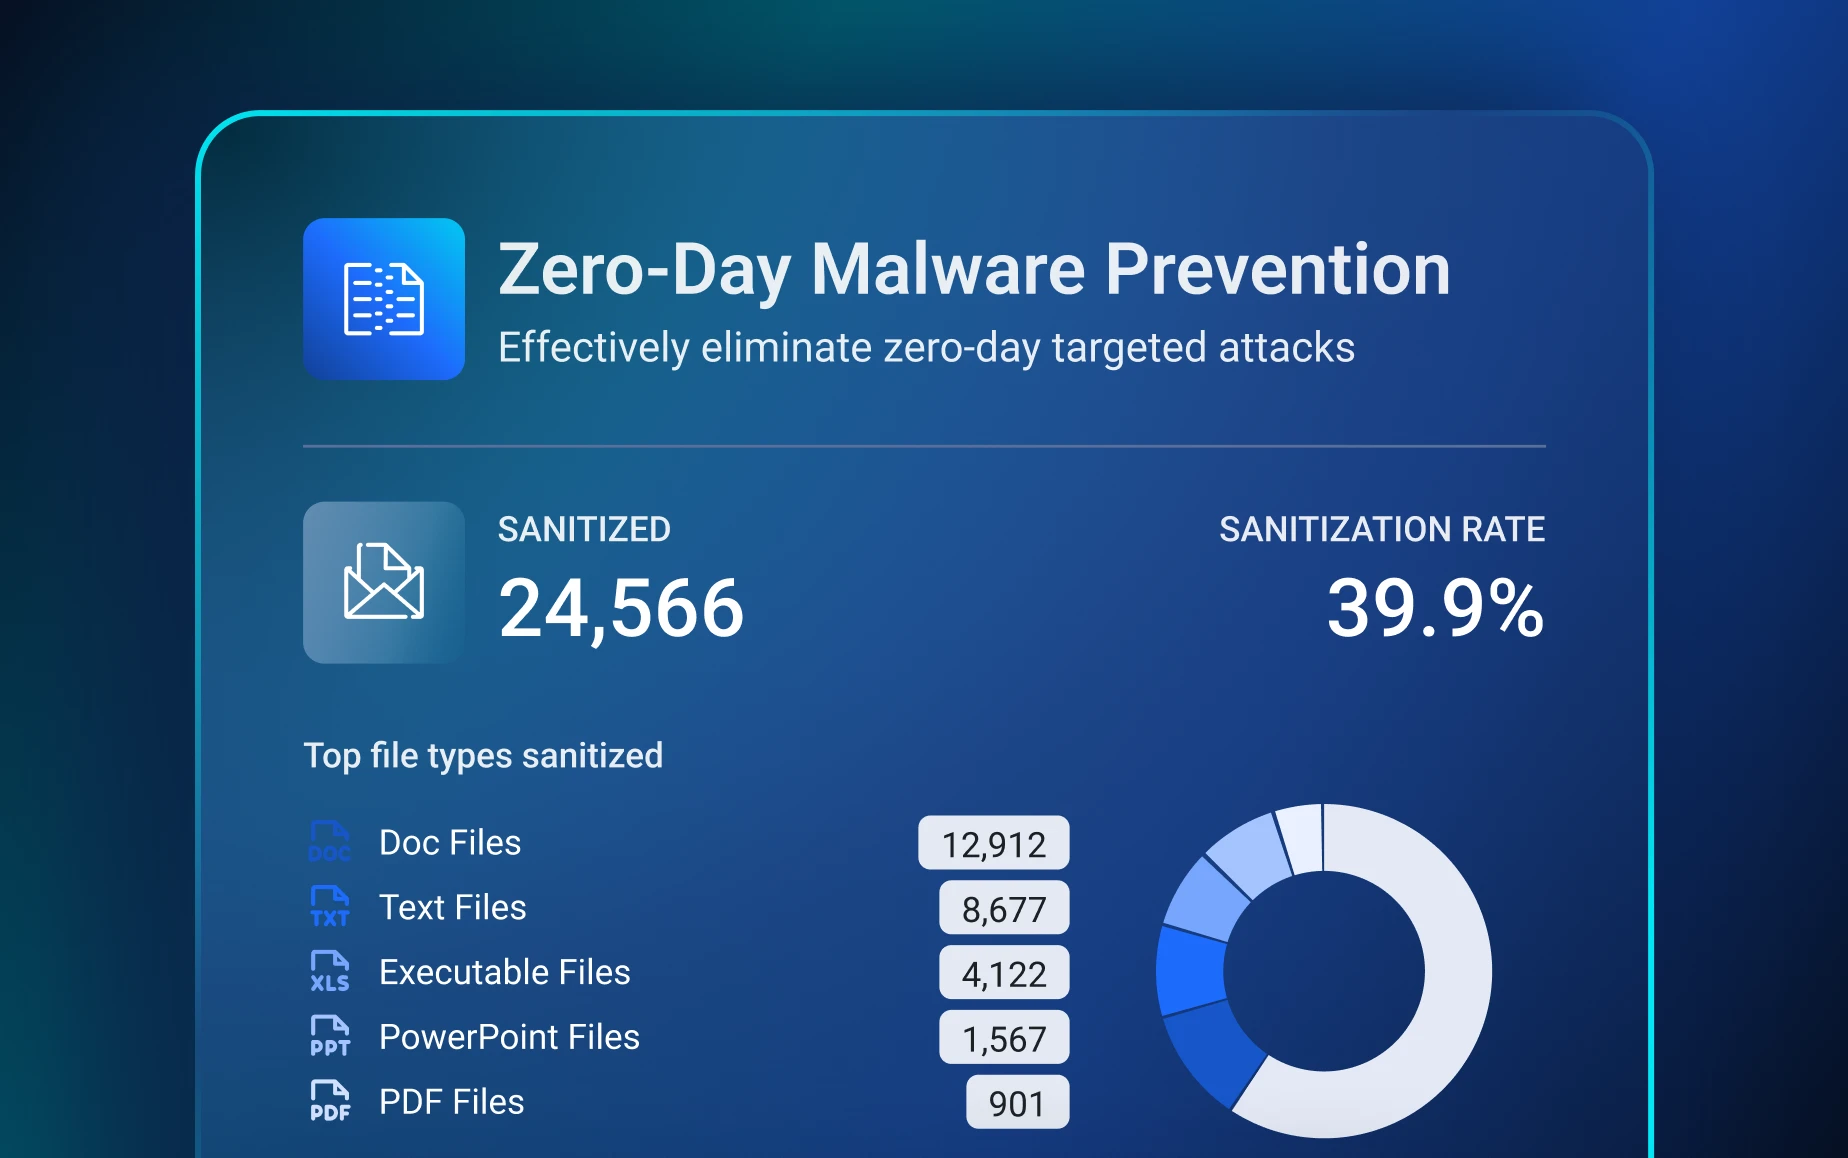This screenshot has width=1848, height=1158.
Task: Select the Doc Files row label
Action: click(450, 843)
